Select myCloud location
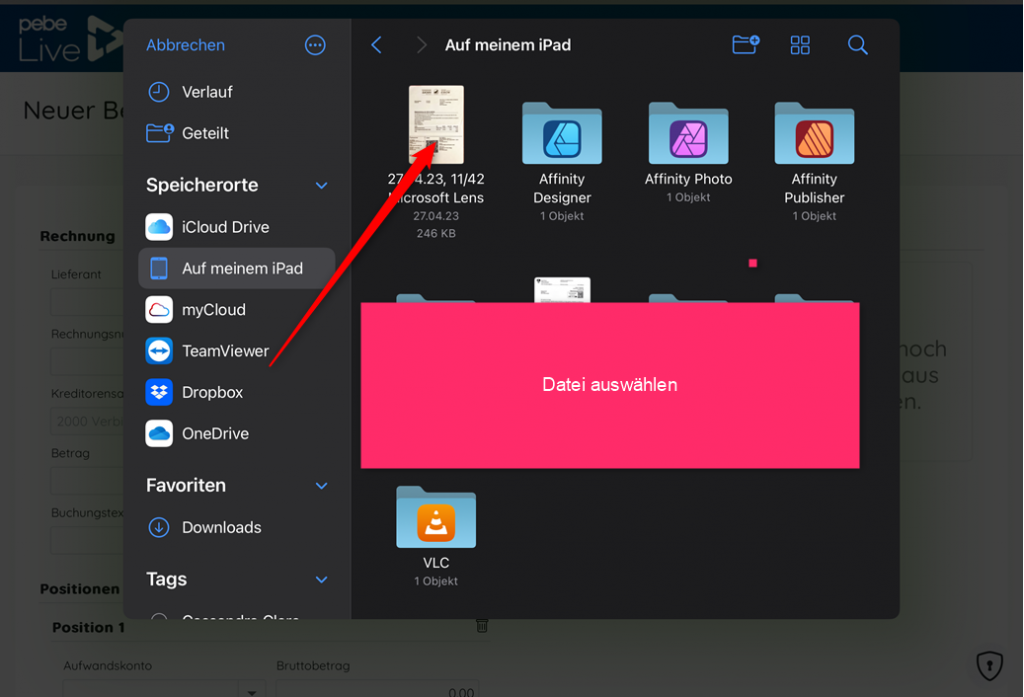 coord(236,310)
